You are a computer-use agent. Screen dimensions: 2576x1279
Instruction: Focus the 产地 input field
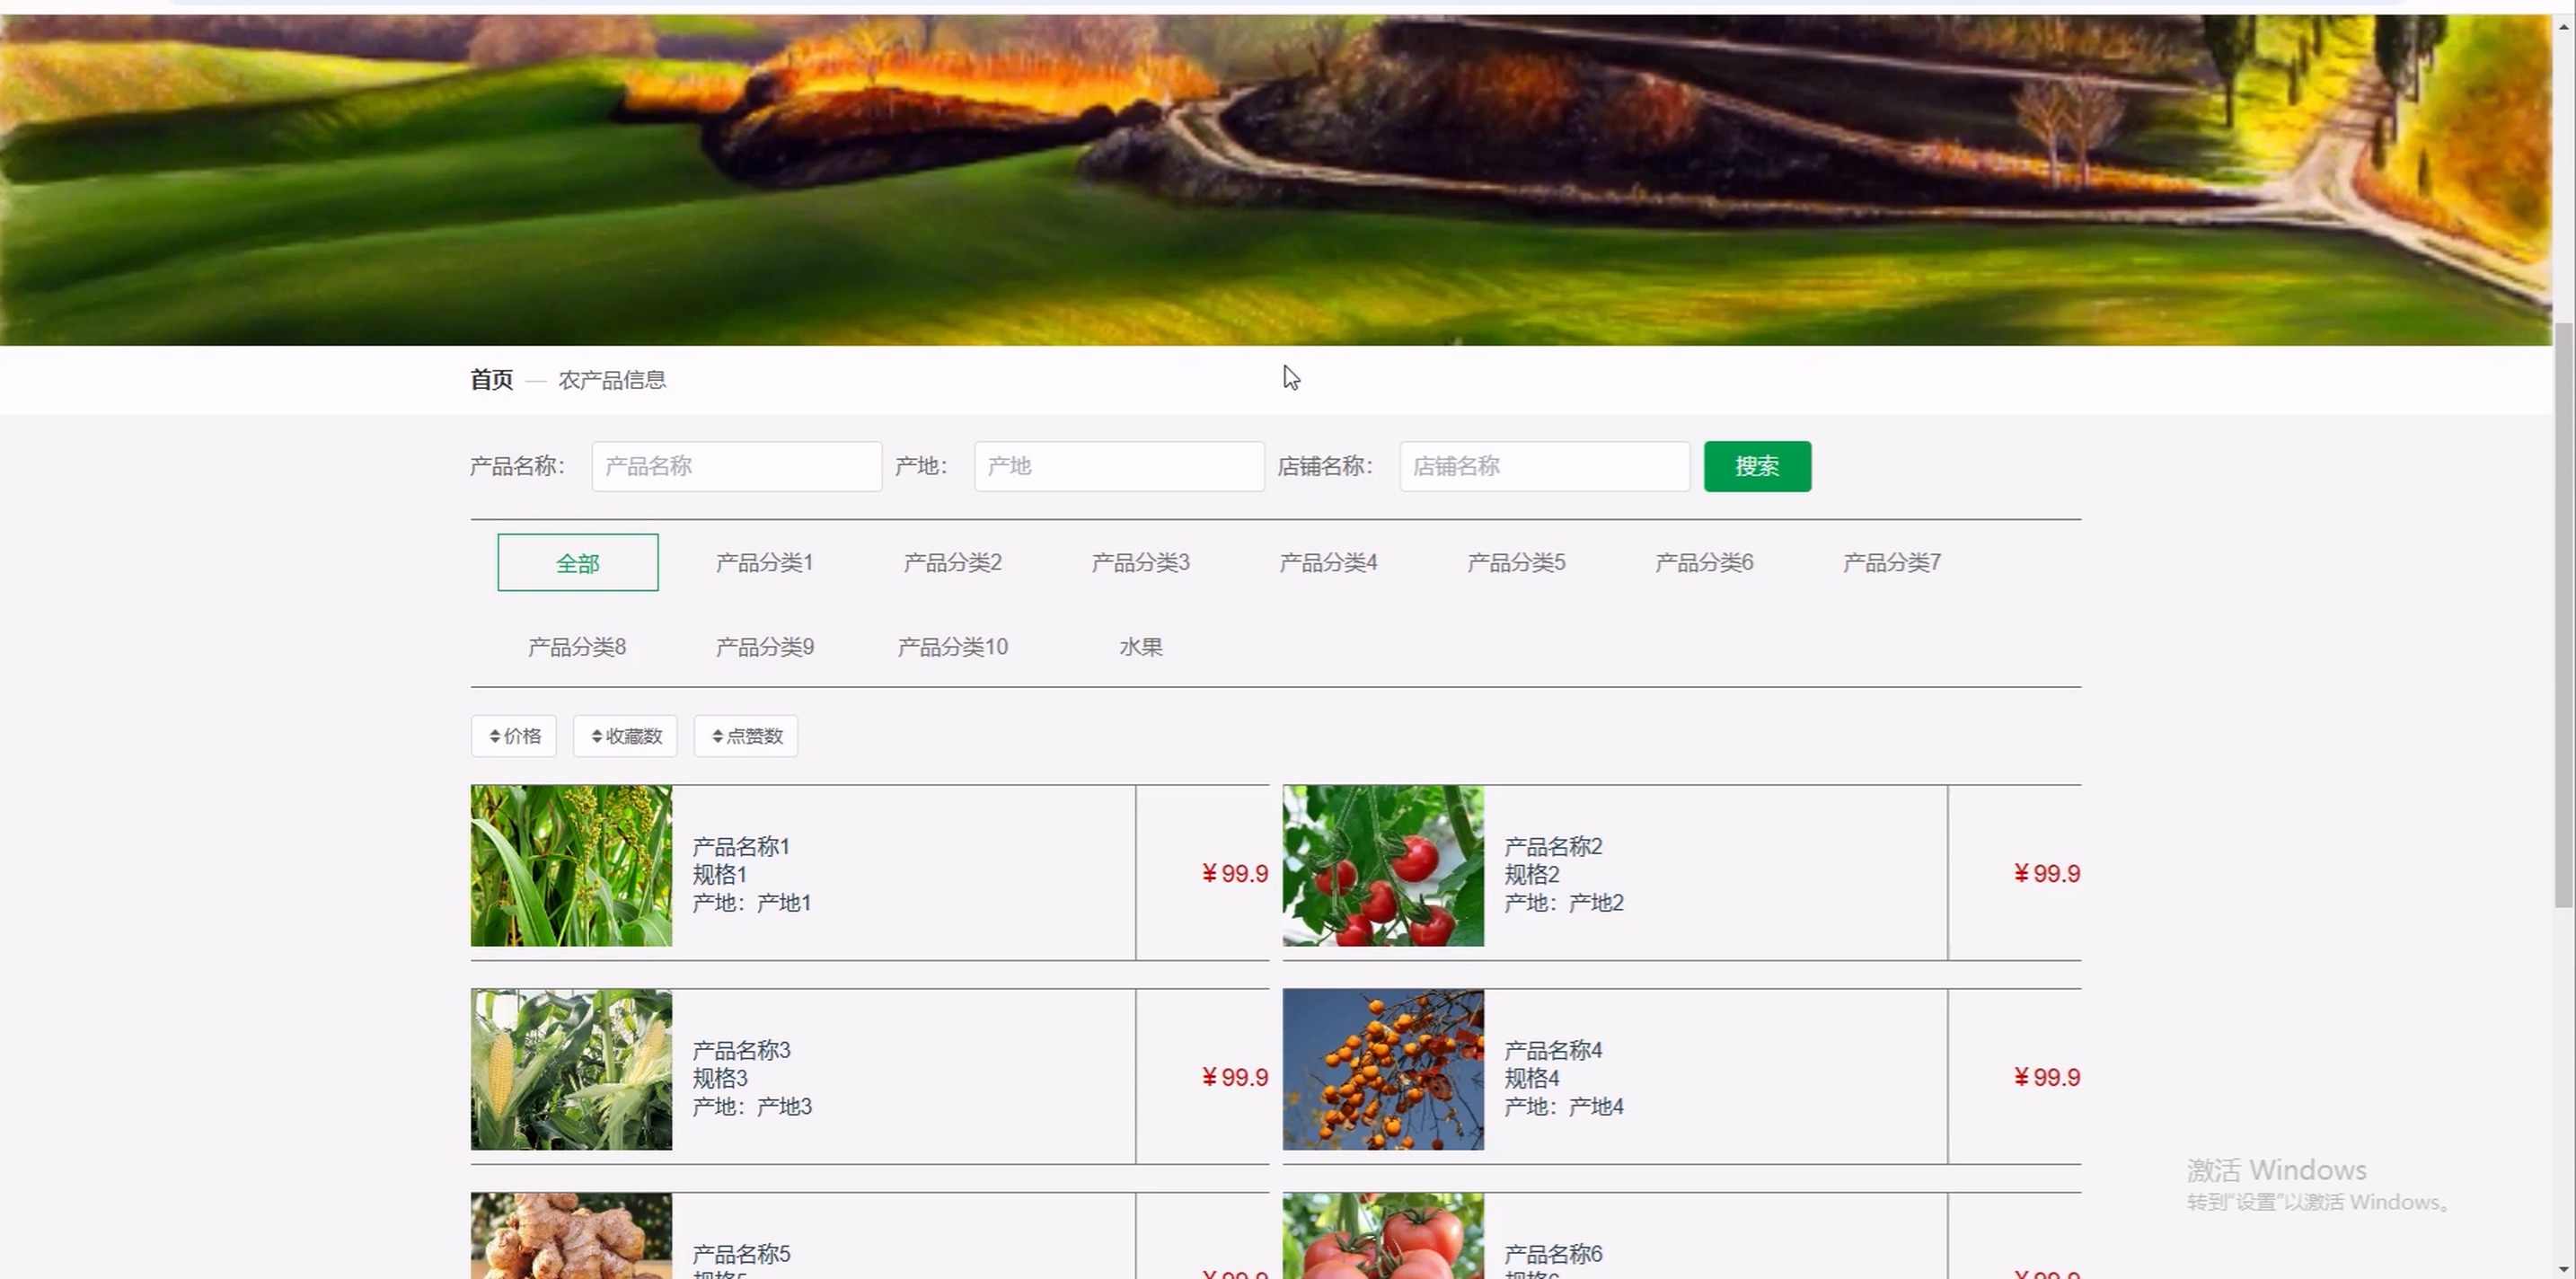1118,466
